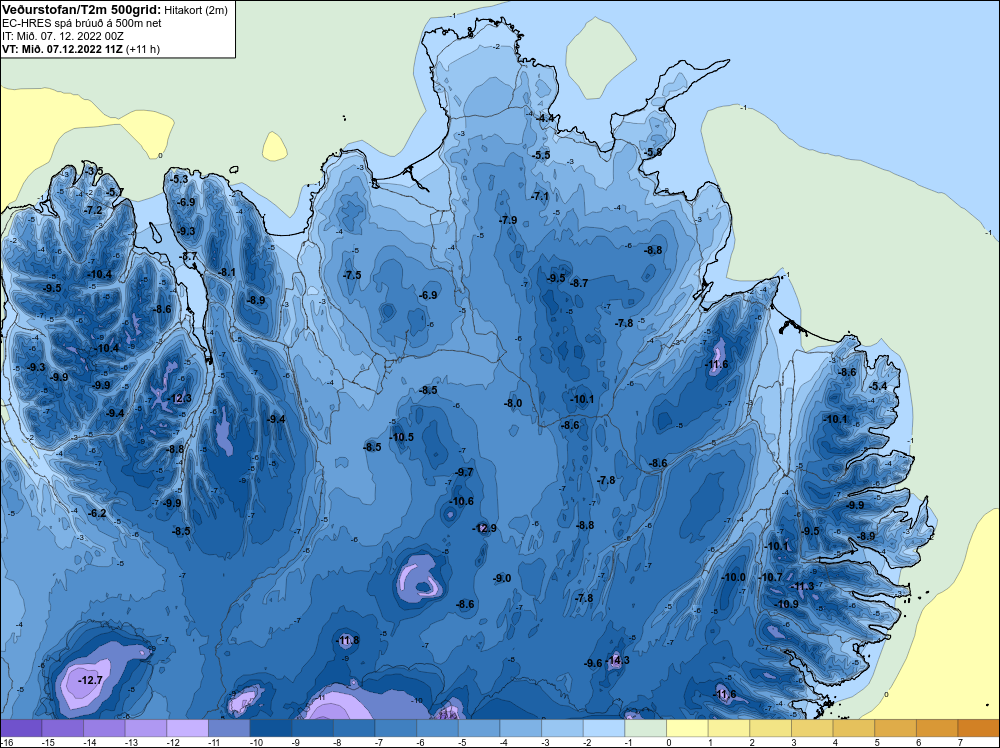This screenshot has height=748, width=1000.
Task: Click the 'VT: Mið. 07.12.2022 11Z' valid time
Action: (62, 49)
